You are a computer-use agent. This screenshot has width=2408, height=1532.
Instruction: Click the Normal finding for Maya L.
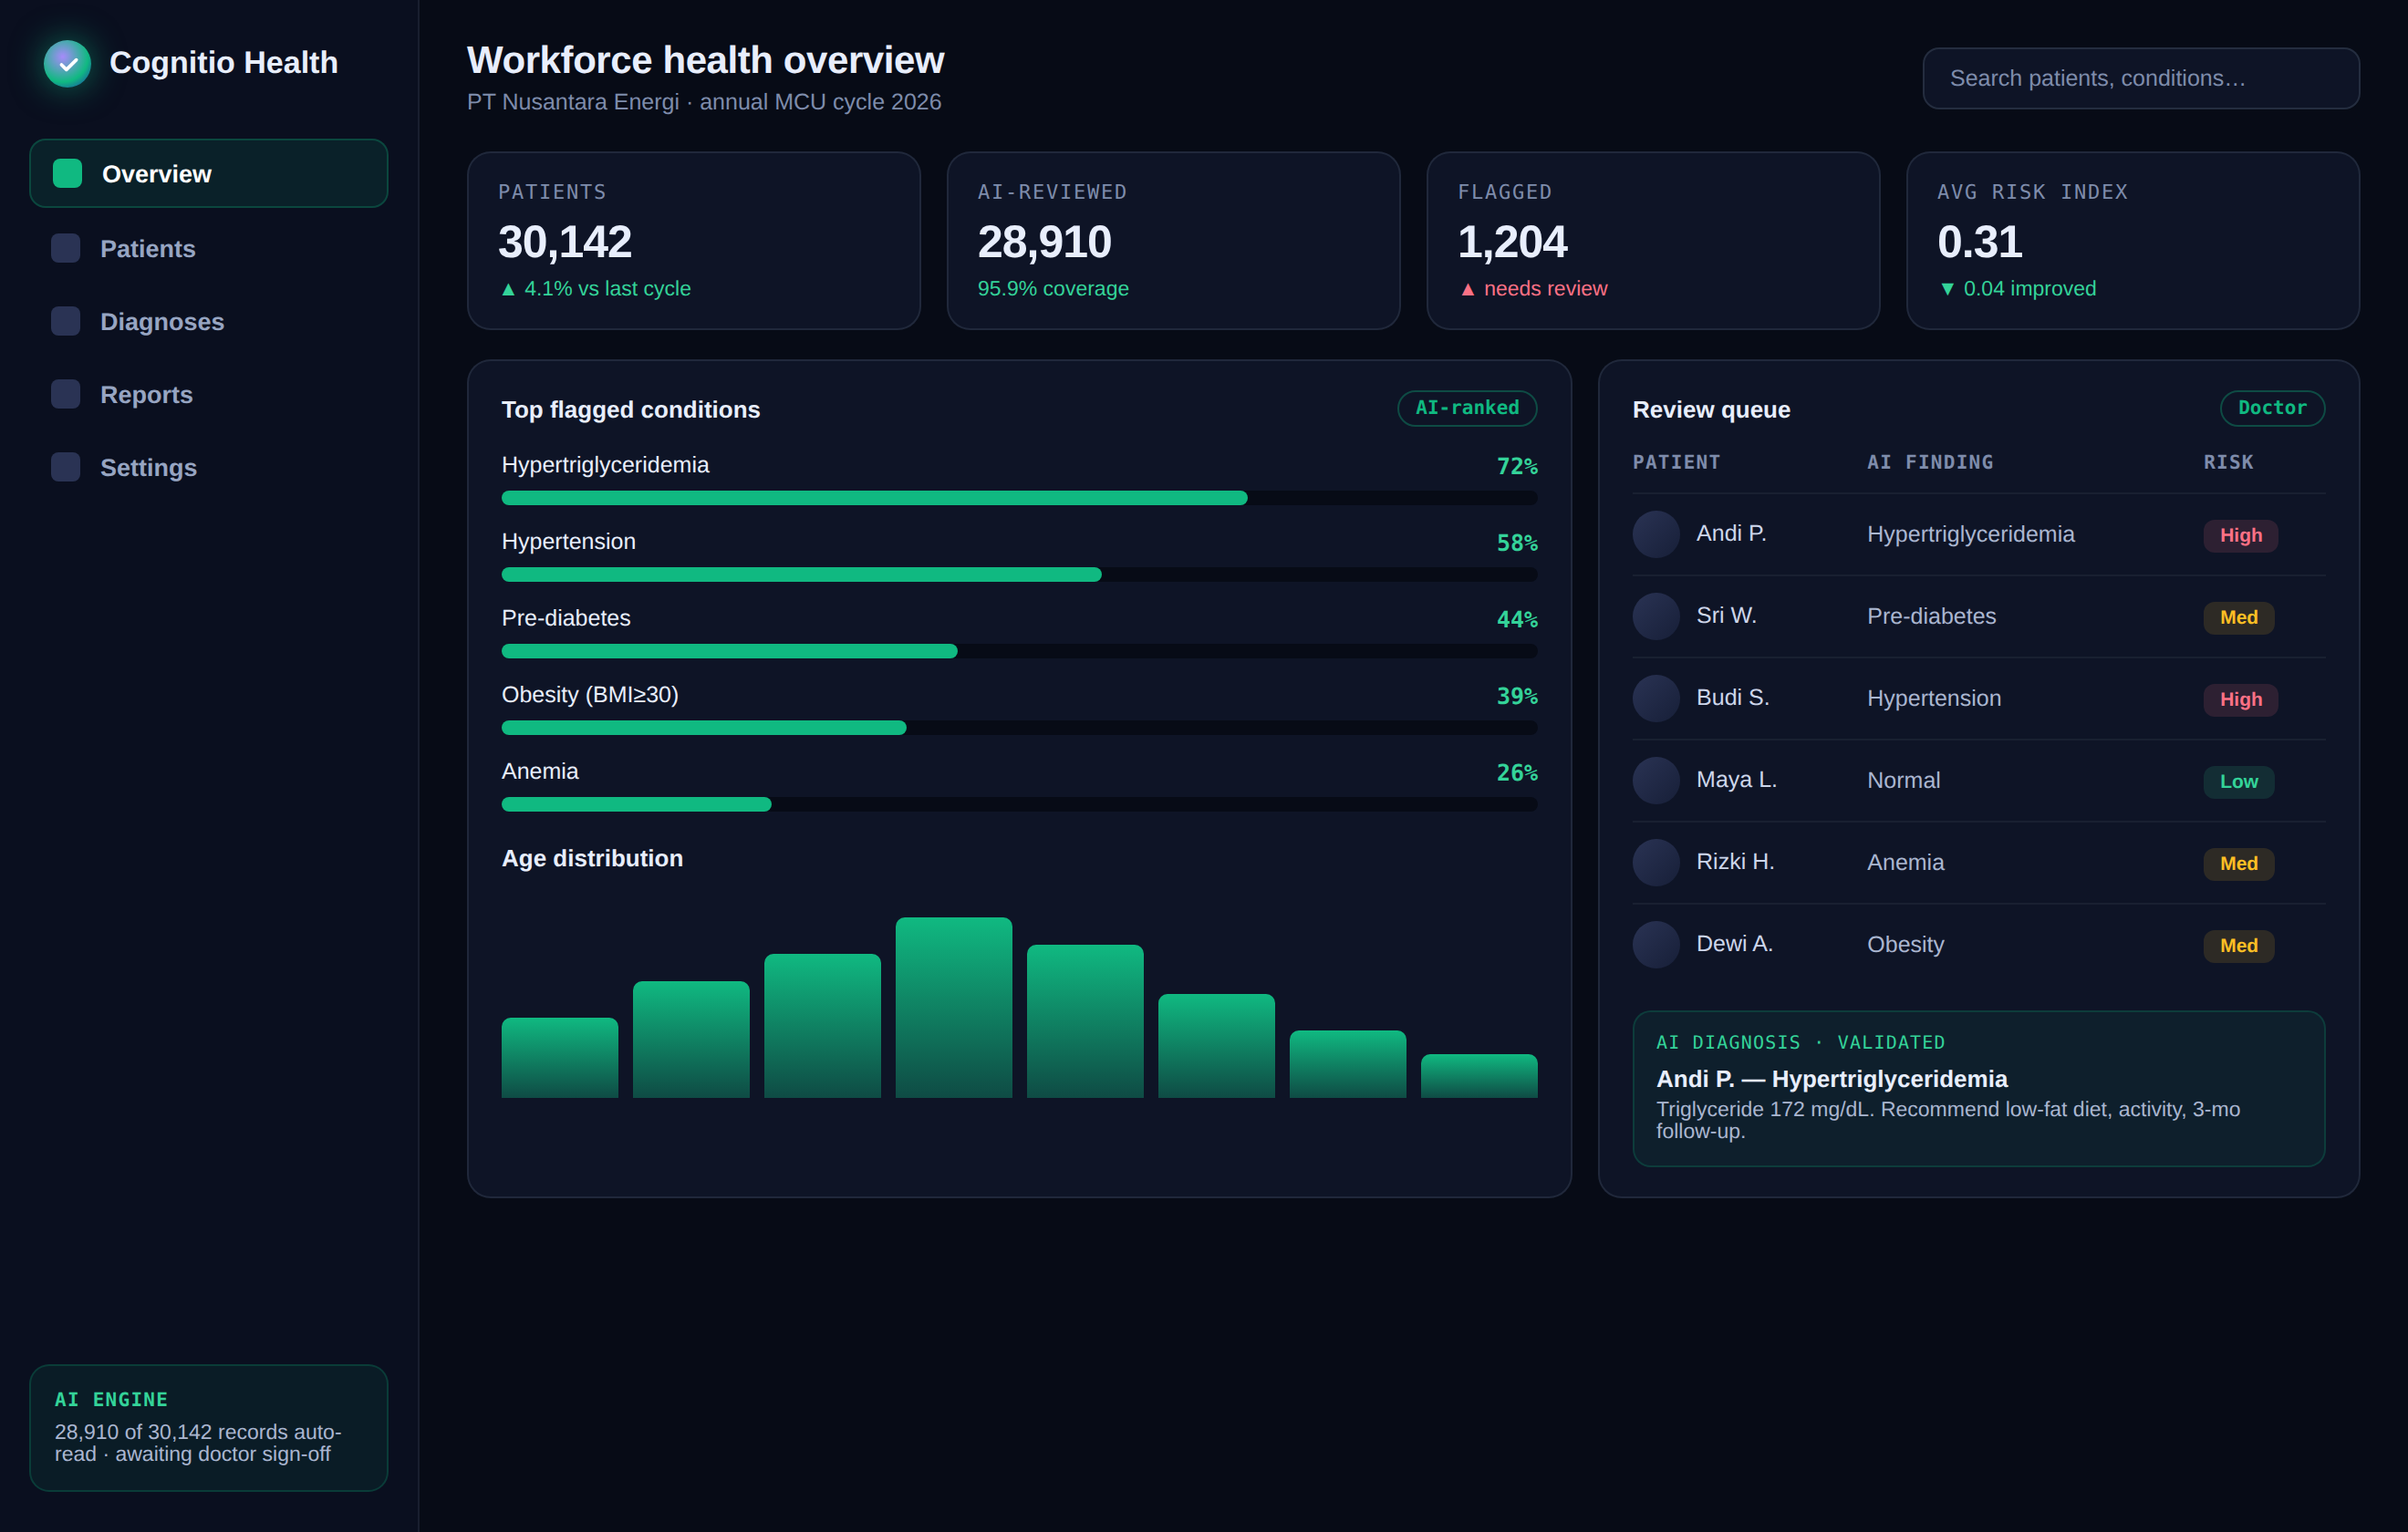coord(1903,780)
